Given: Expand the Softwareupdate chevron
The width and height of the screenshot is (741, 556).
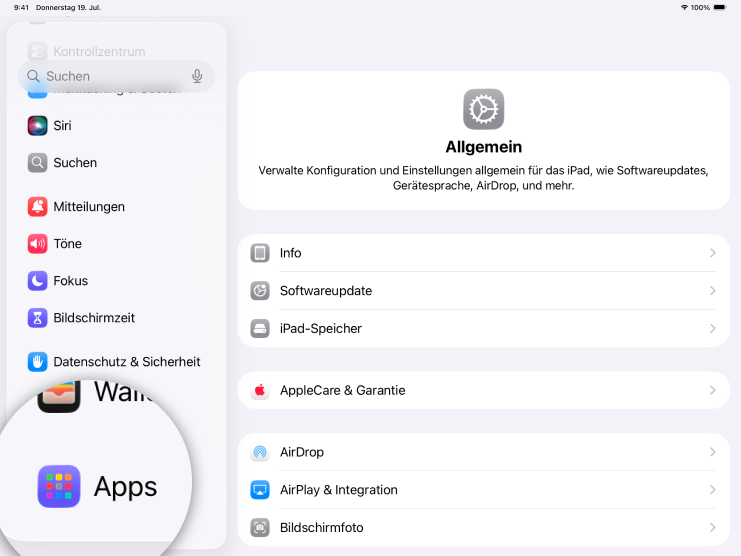Looking at the screenshot, I should [x=712, y=291].
